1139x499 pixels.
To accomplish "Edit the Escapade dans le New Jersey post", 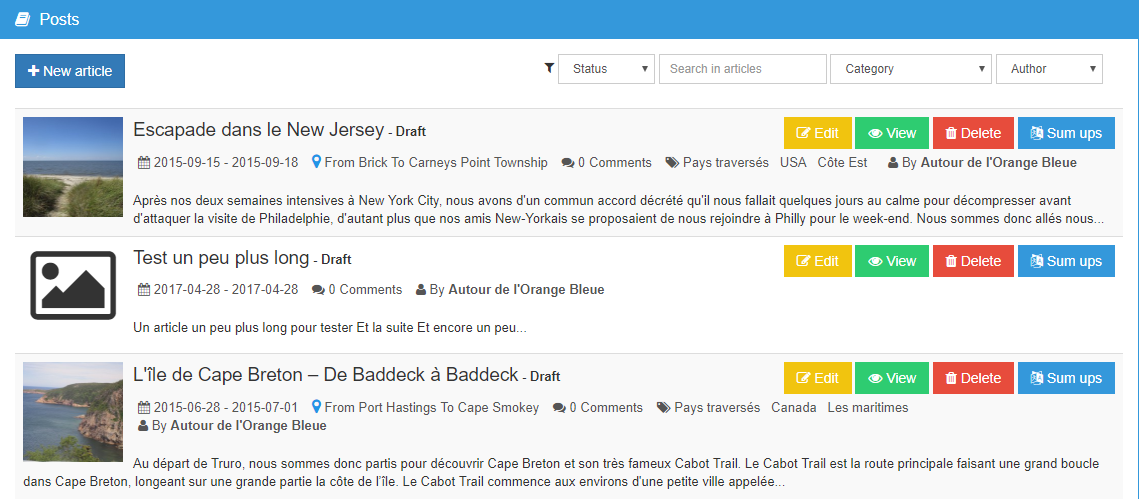I will 817,133.
